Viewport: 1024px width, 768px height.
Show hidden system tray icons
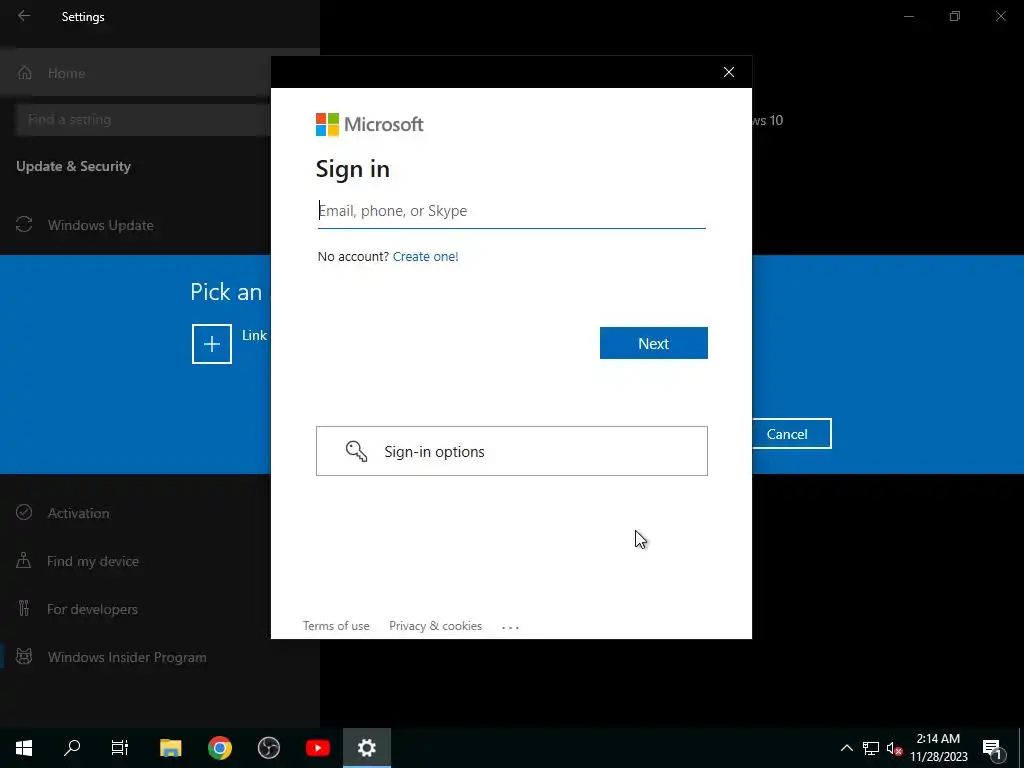(846, 748)
